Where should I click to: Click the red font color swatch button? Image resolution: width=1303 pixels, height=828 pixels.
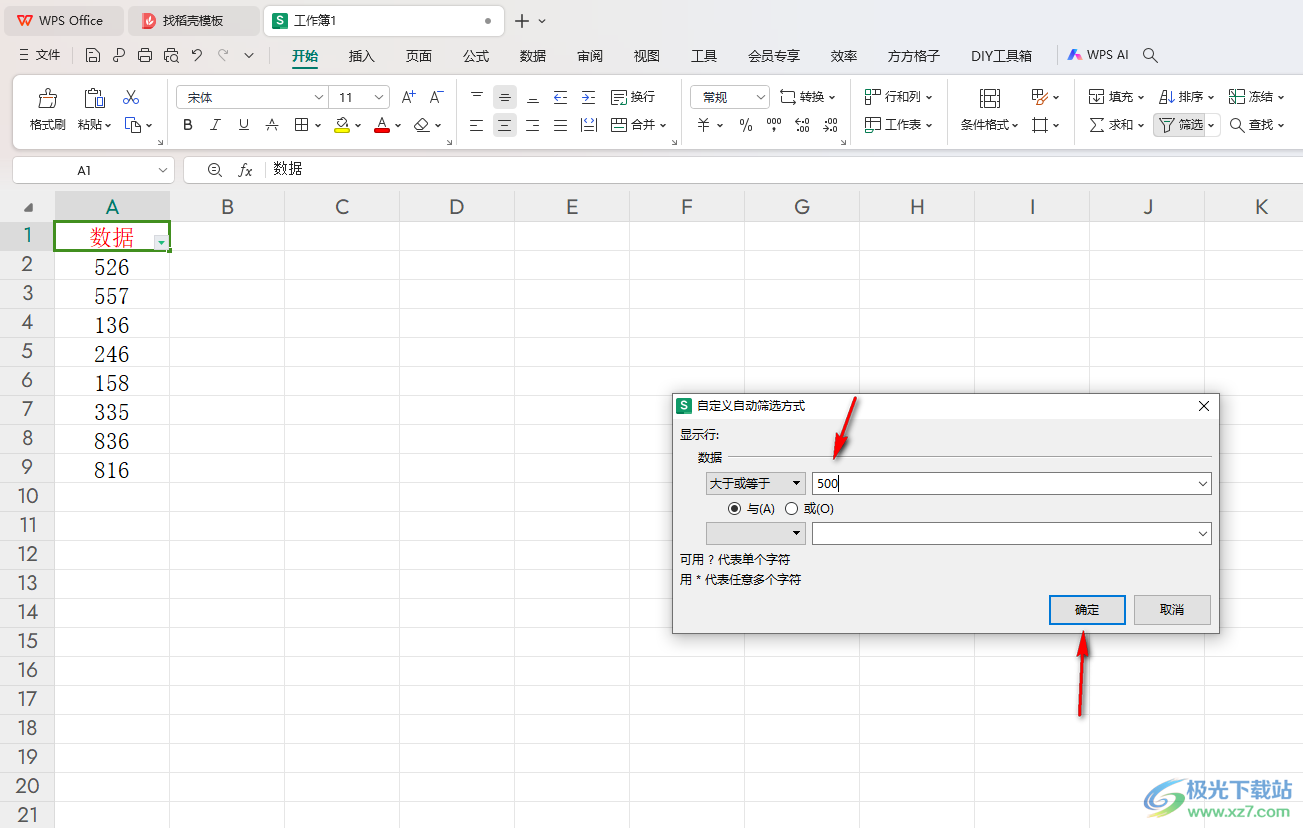pos(381,125)
